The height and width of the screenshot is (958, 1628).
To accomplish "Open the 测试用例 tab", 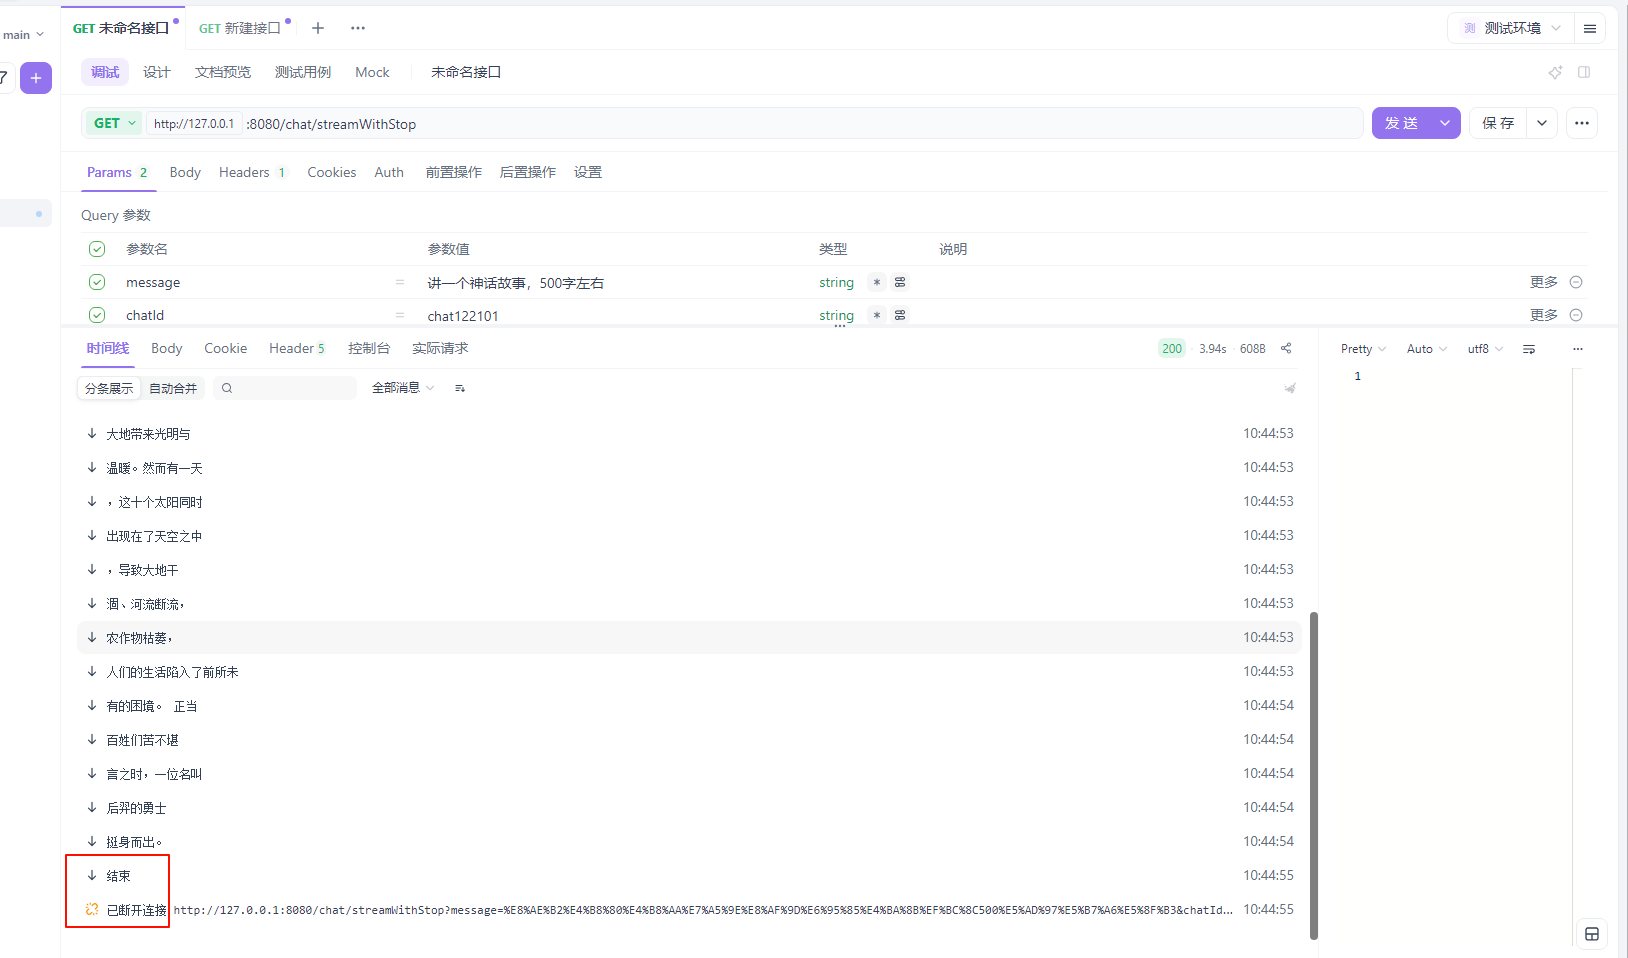I will pos(303,72).
